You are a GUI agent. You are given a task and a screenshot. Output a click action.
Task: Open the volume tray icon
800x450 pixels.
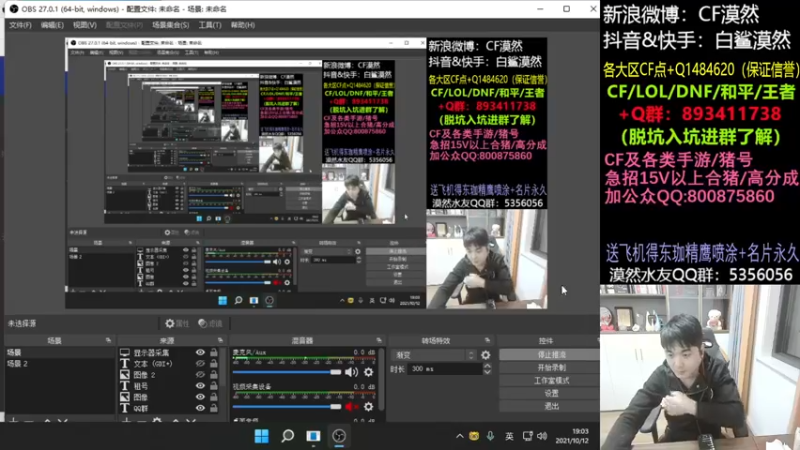542,436
